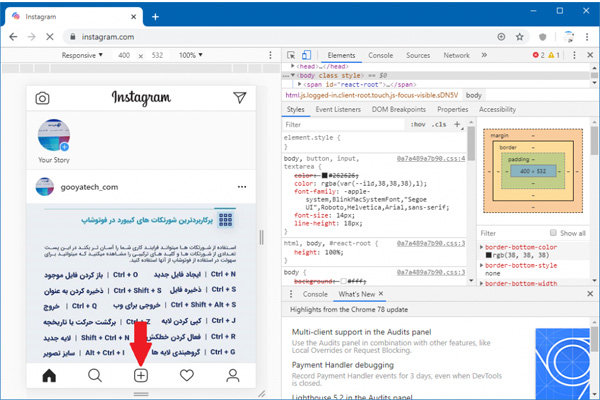Edit the viewport width 400 field
Viewport: 600px width, 400px height.
[124, 55]
